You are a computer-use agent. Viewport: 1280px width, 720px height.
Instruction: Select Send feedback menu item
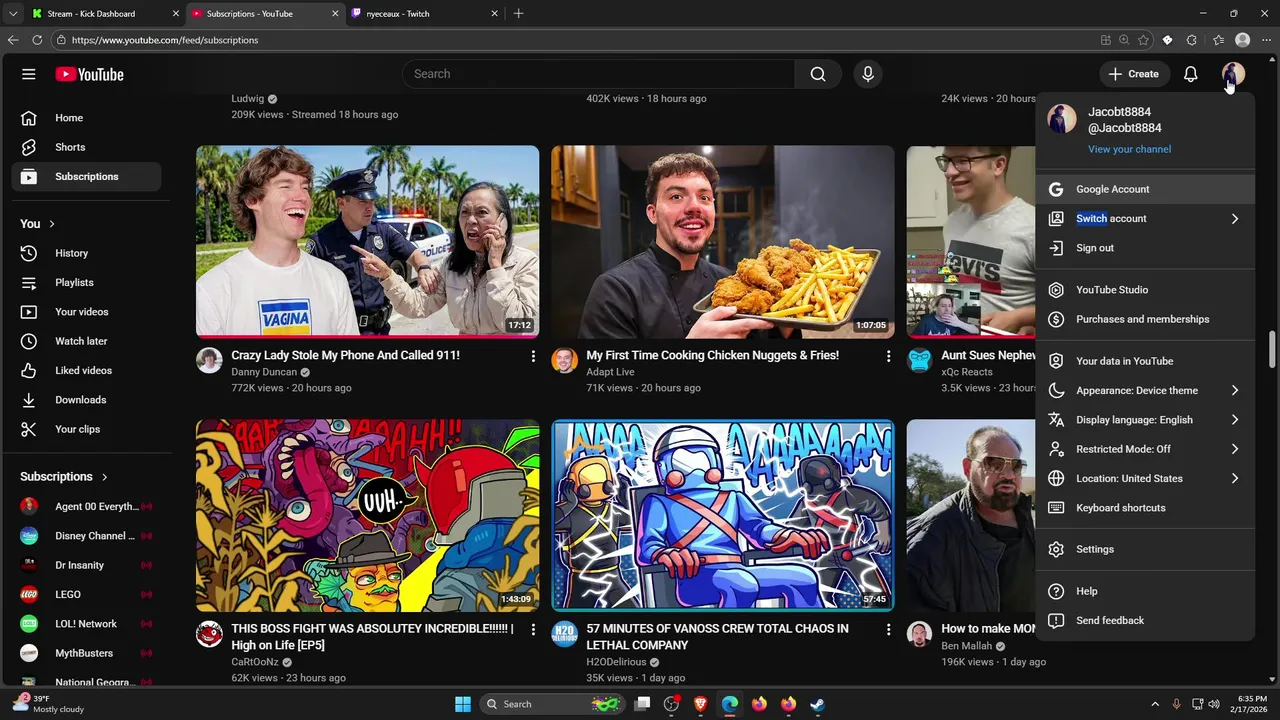[x=1145, y=620]
